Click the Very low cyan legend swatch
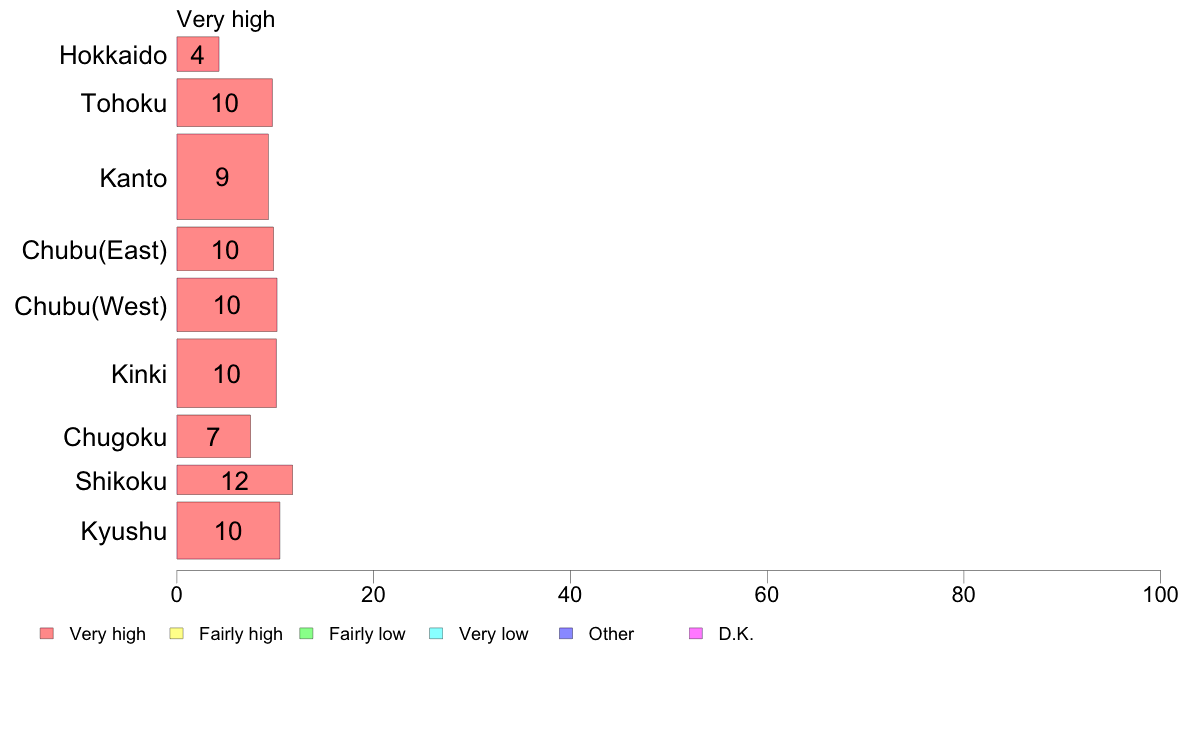The image size is (1188, 736). point(436,634)
